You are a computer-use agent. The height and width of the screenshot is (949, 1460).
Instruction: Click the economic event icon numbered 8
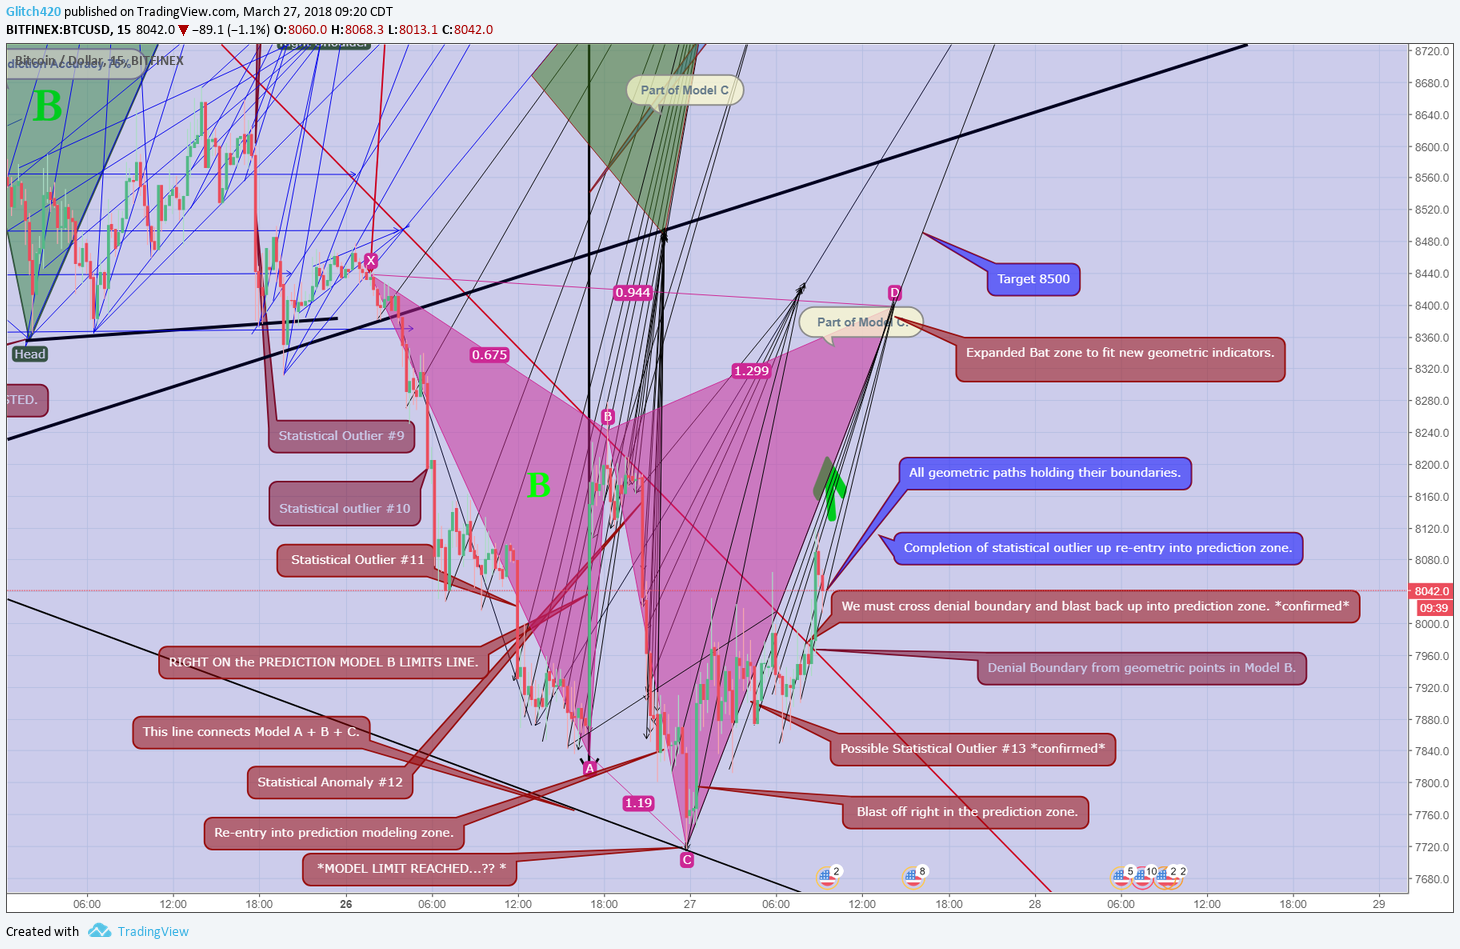click(913, 877)
